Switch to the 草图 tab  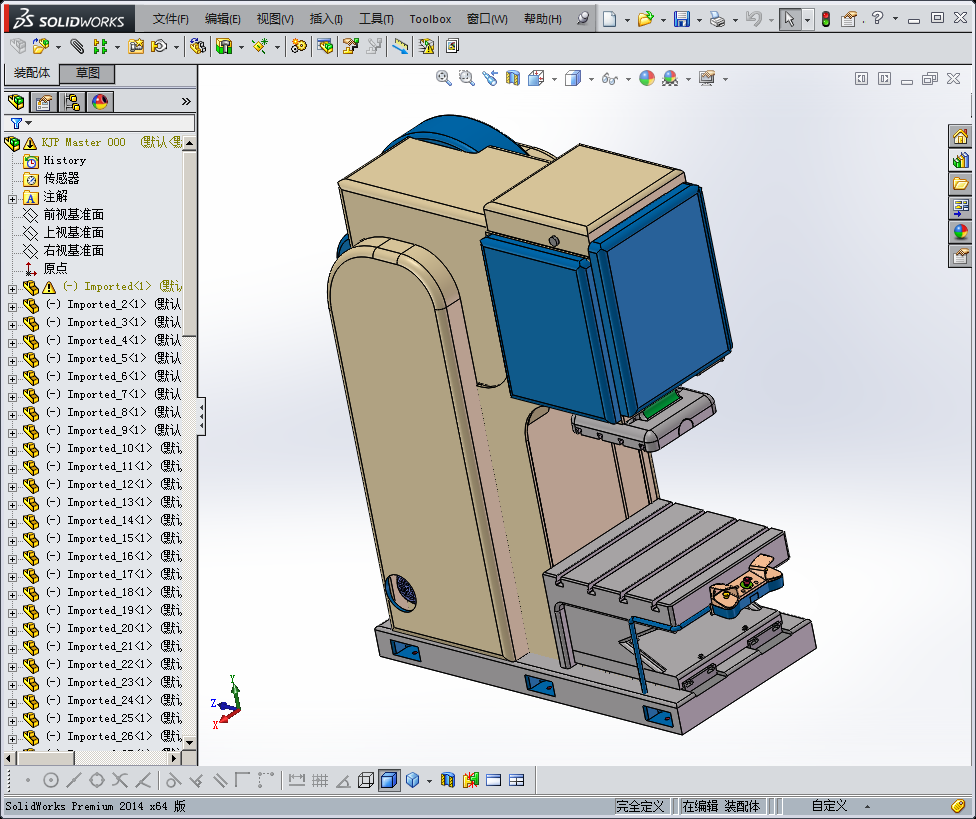(x=88, y=73)
